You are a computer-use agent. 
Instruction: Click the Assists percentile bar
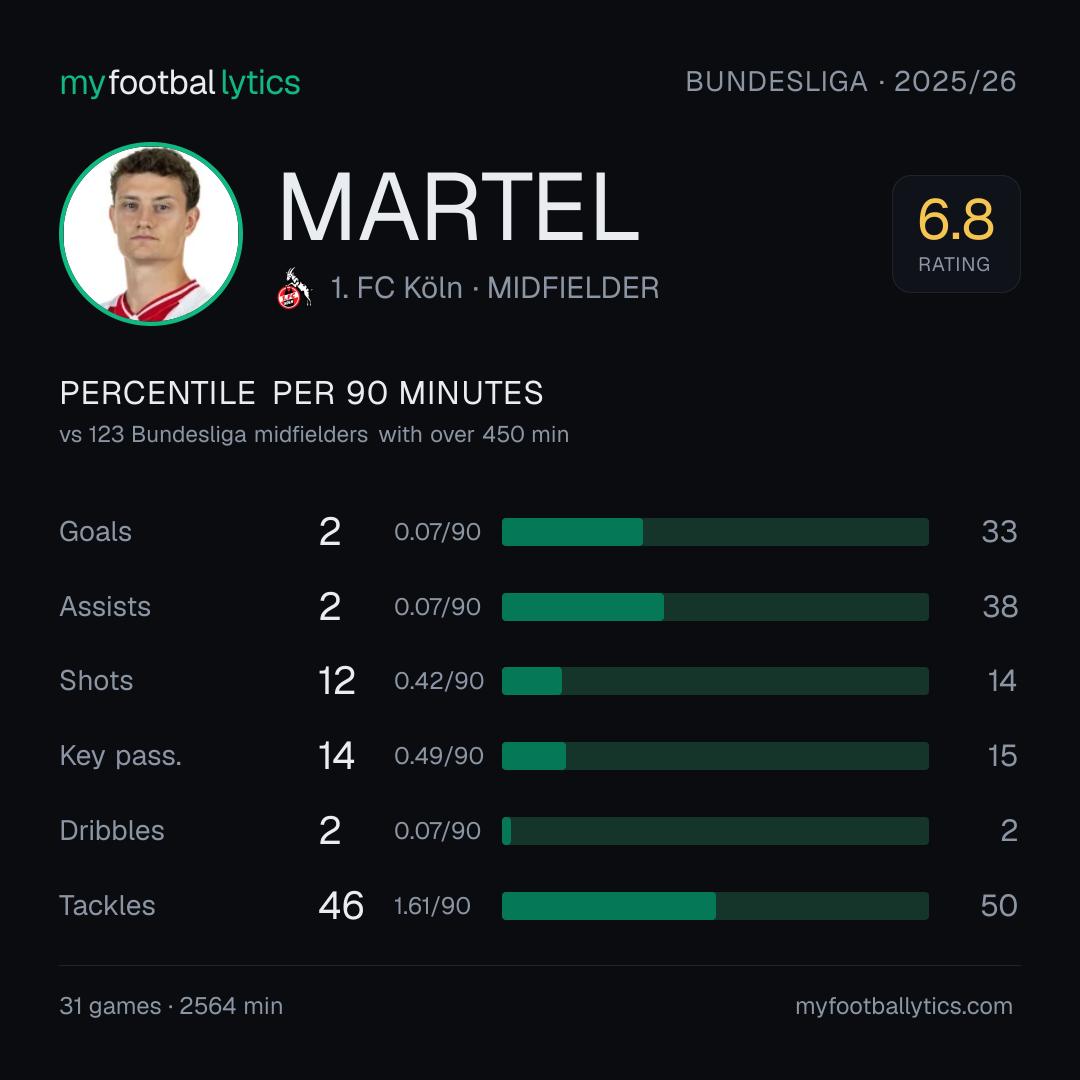point(715,607)
